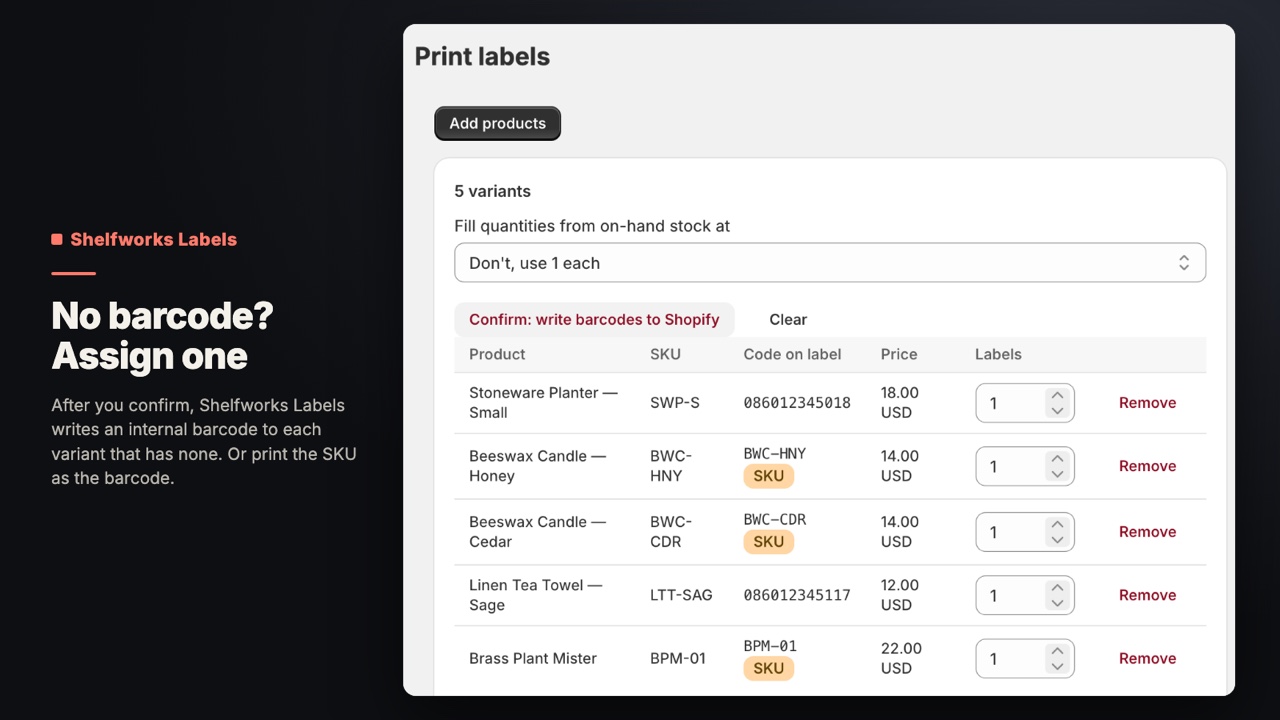Decrease label count for Beeswax Candle — Cedar
This screenshot has height=720, width=1280.
click(1057, 540)
